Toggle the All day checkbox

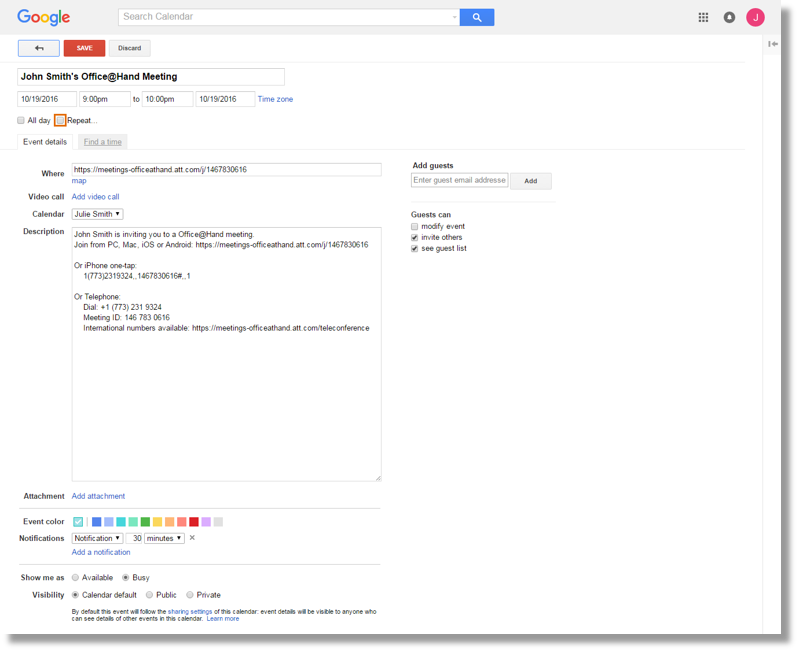pyautogui.click(x=21, y=120)
